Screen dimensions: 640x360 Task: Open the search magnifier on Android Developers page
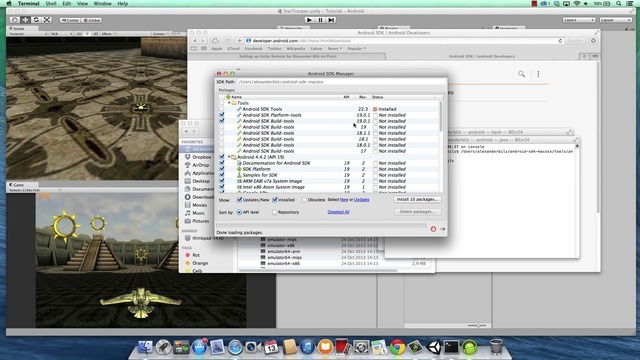[x=521, y=74]
